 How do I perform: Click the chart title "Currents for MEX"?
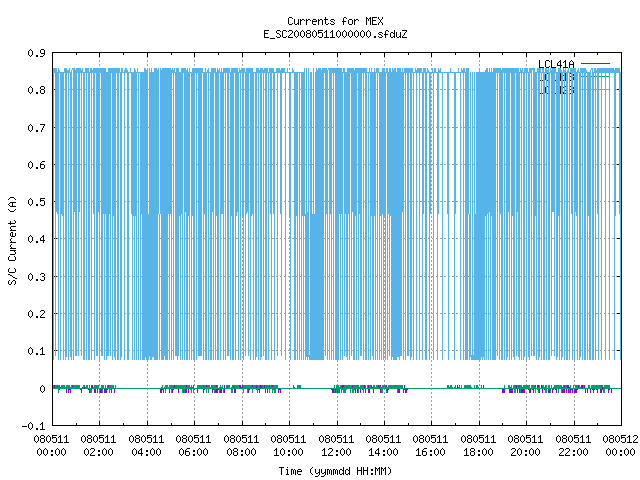pyautogui.click(x=335, y=21)
